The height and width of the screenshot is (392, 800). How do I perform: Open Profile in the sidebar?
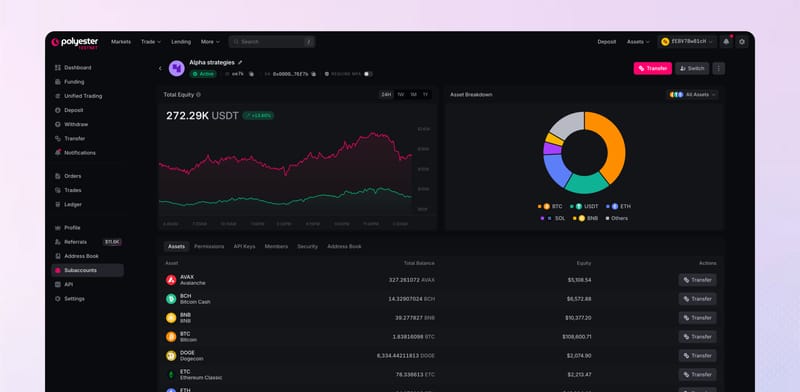pyautogui.click(x=87, y=228)
